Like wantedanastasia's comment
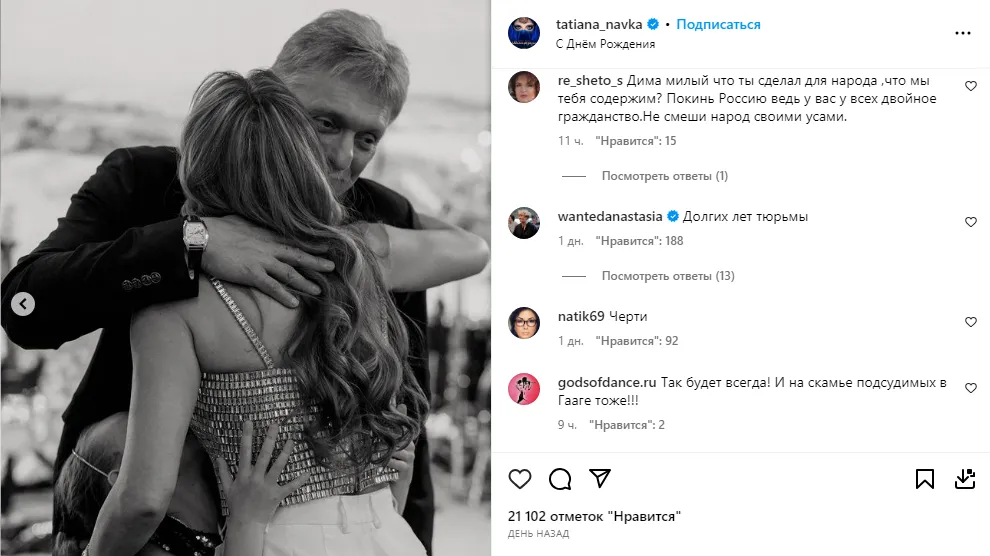990x556 pixels. pos(970,222)
